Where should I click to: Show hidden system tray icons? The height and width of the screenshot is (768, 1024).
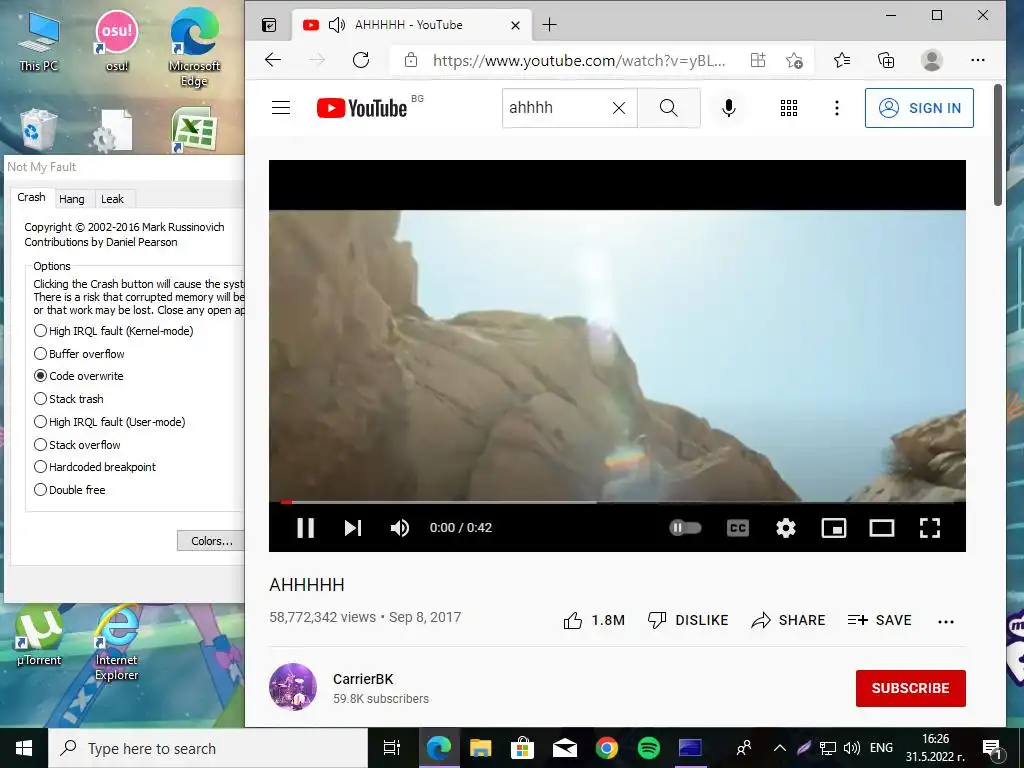(x=780, y=748)
